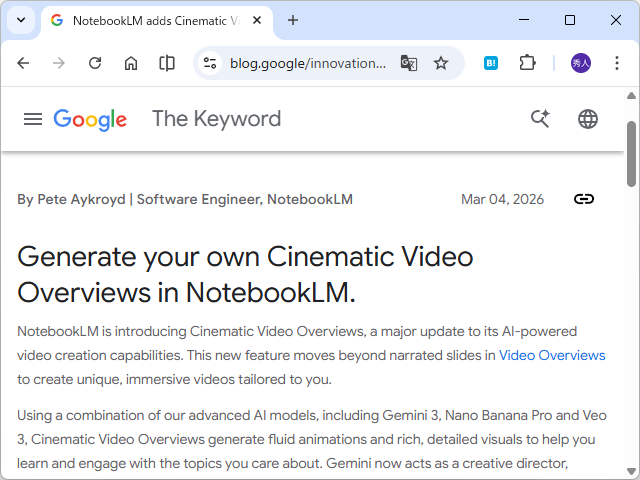Click the globe language selector icon
This screenshot has height=480, width=640.
[x=588, y=119]
